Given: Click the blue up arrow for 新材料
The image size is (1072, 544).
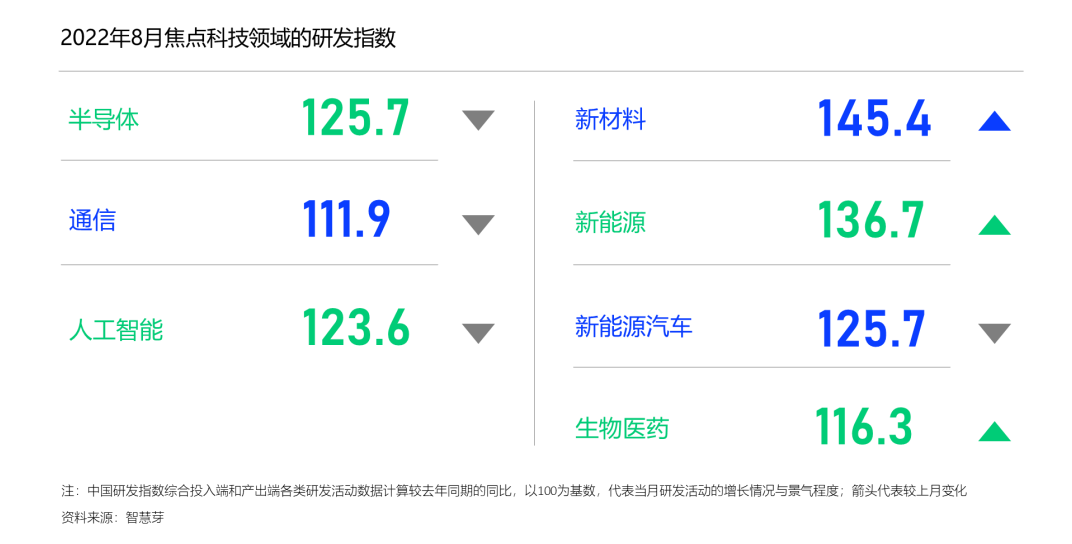Looking at the screenshot, I should [x=994, y=122].
